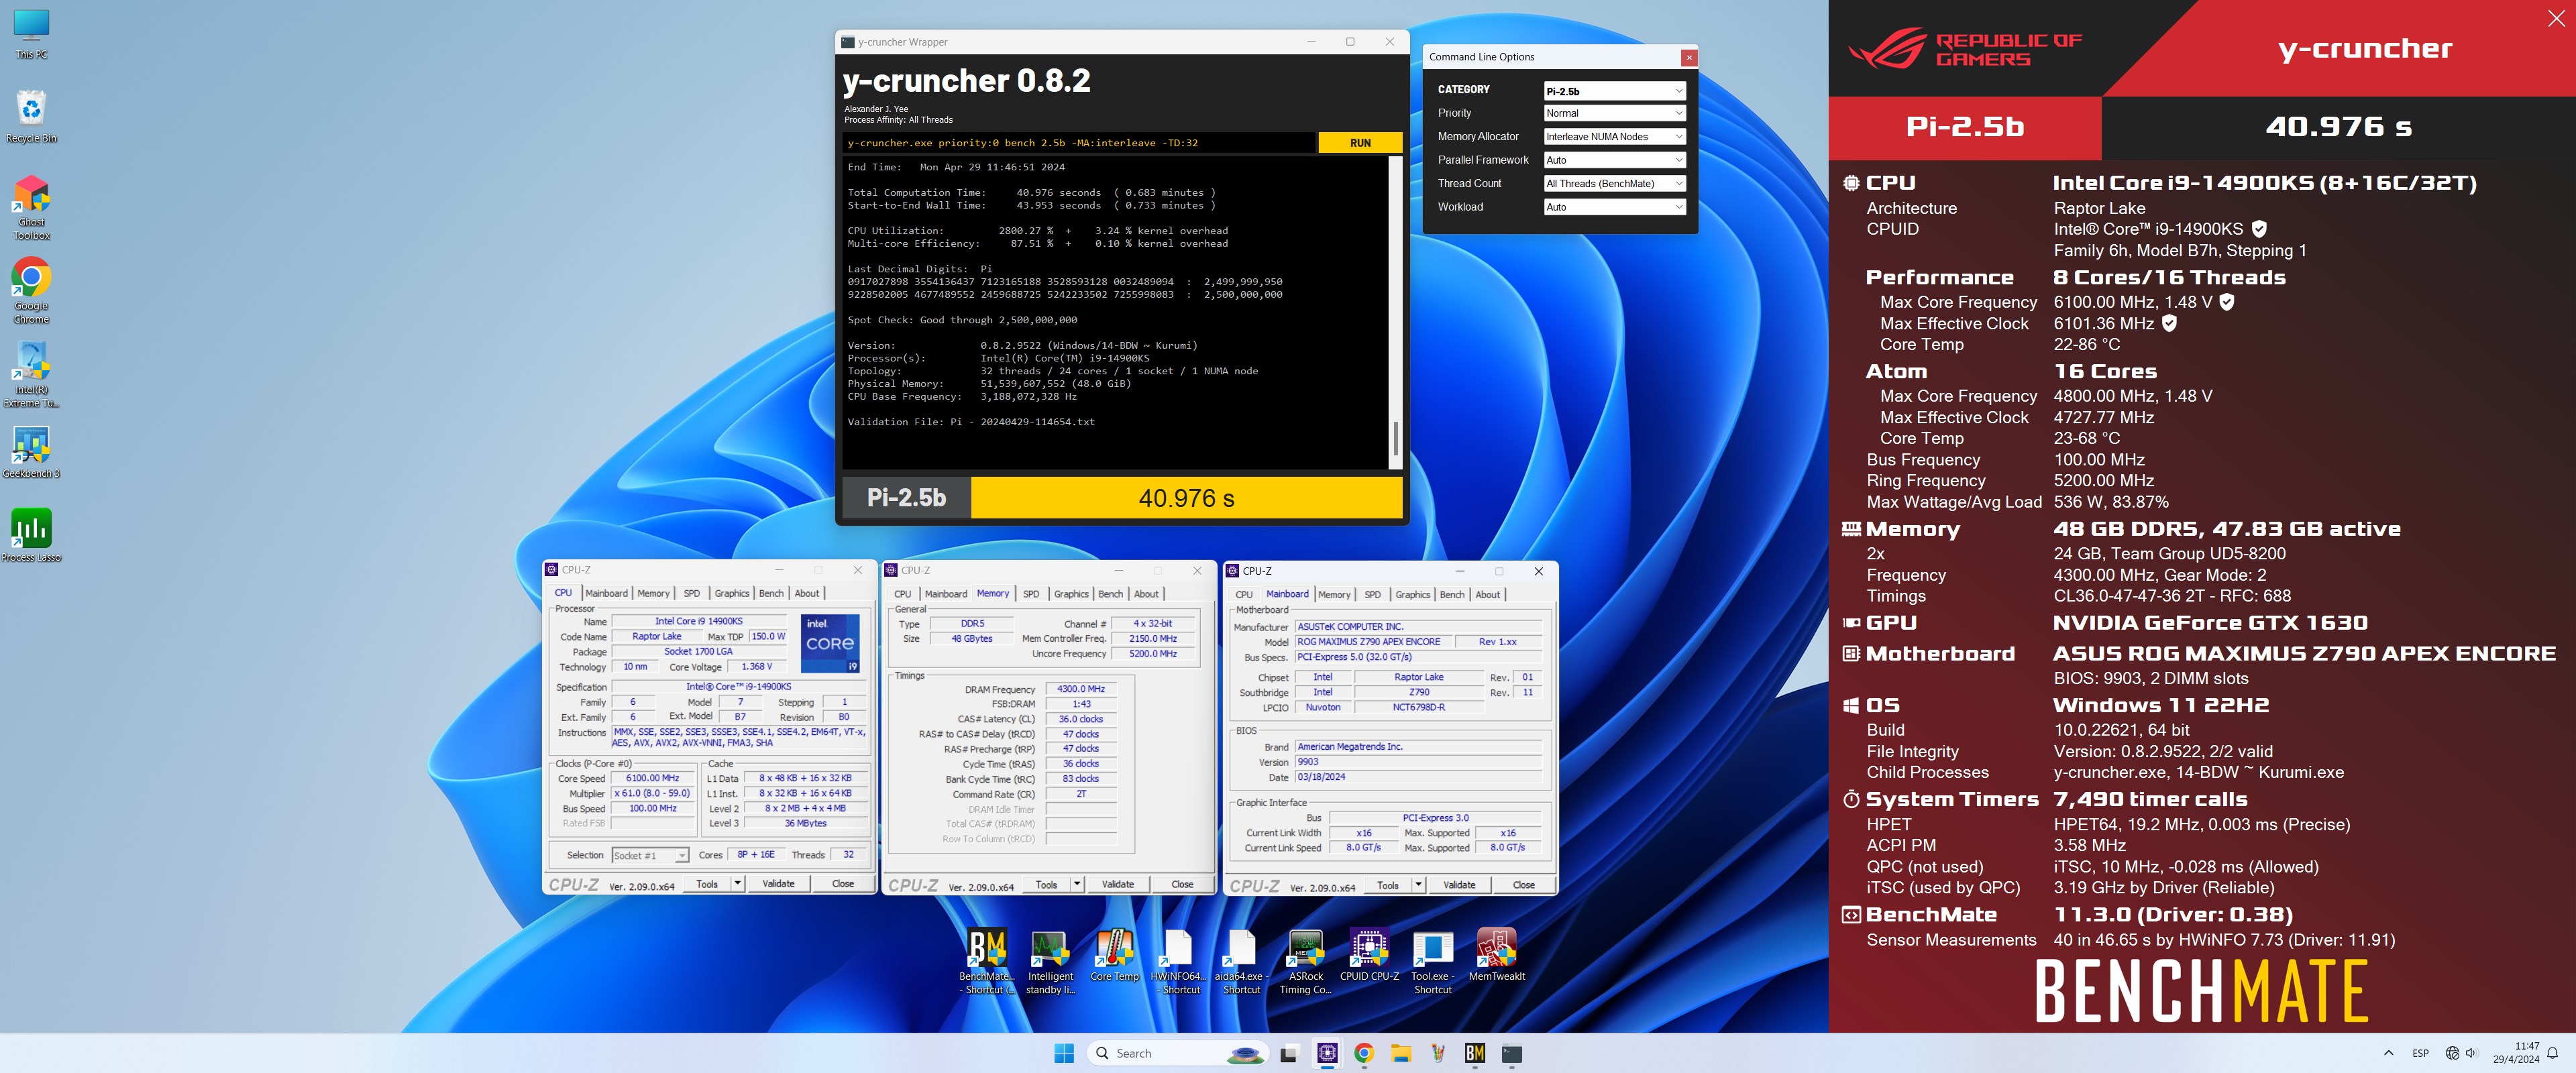Screen dimensions: 2576x1073
Task: Close the Command Line Options panel
Action: 1689,57
